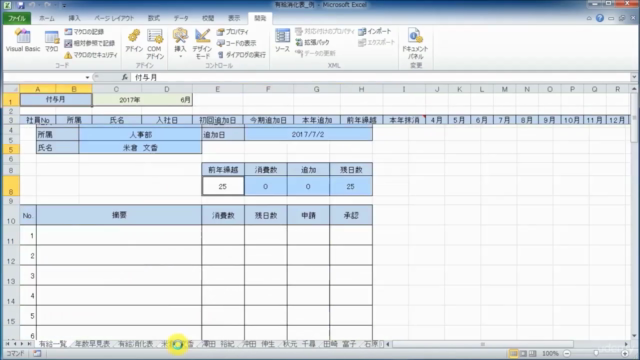Select Normal view in status bar
This screenshot has height=360, width=640.
pos(513,353)
